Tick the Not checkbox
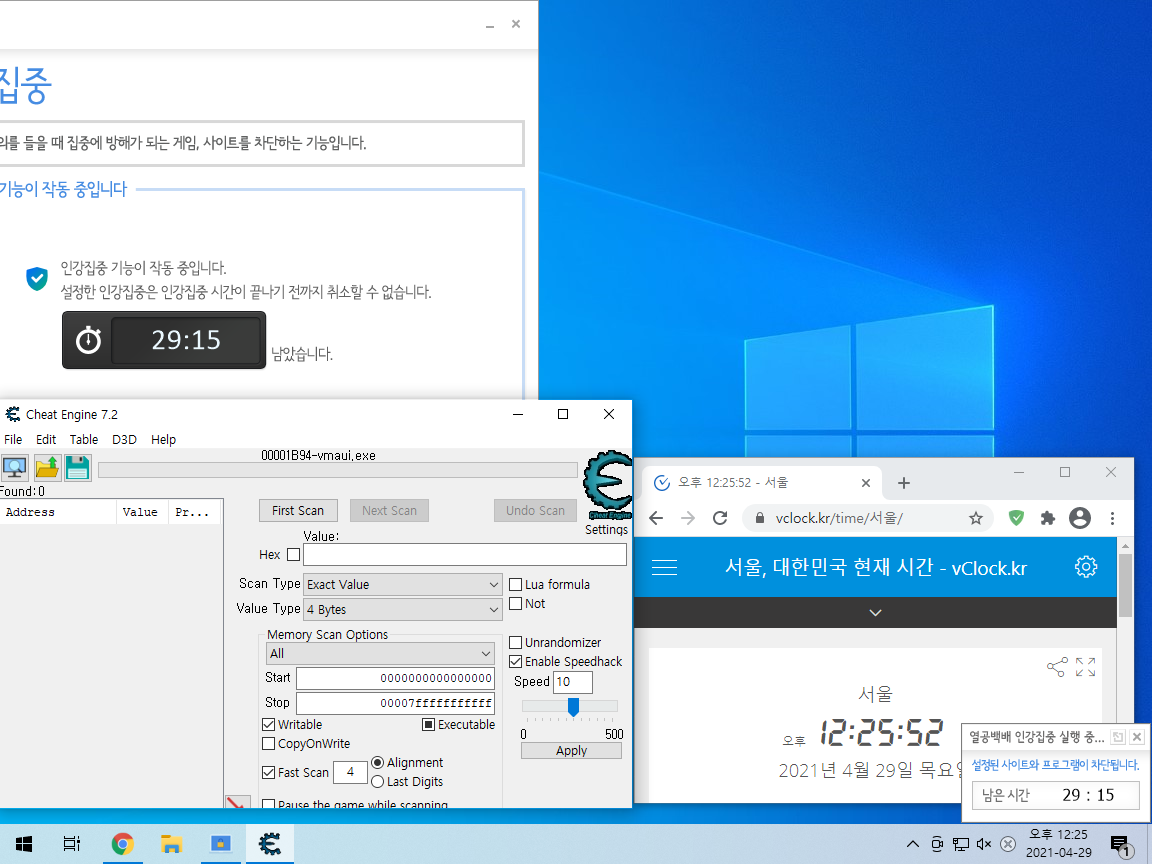1152x864 pixels. [516, 604]
